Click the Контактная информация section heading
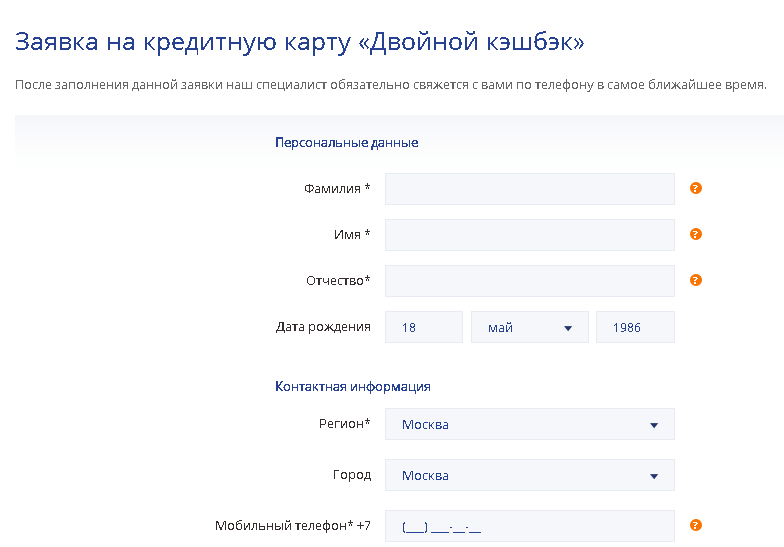The width and height of the screenshot is (784, 547). pyautogui.click(x=352, y=386)
